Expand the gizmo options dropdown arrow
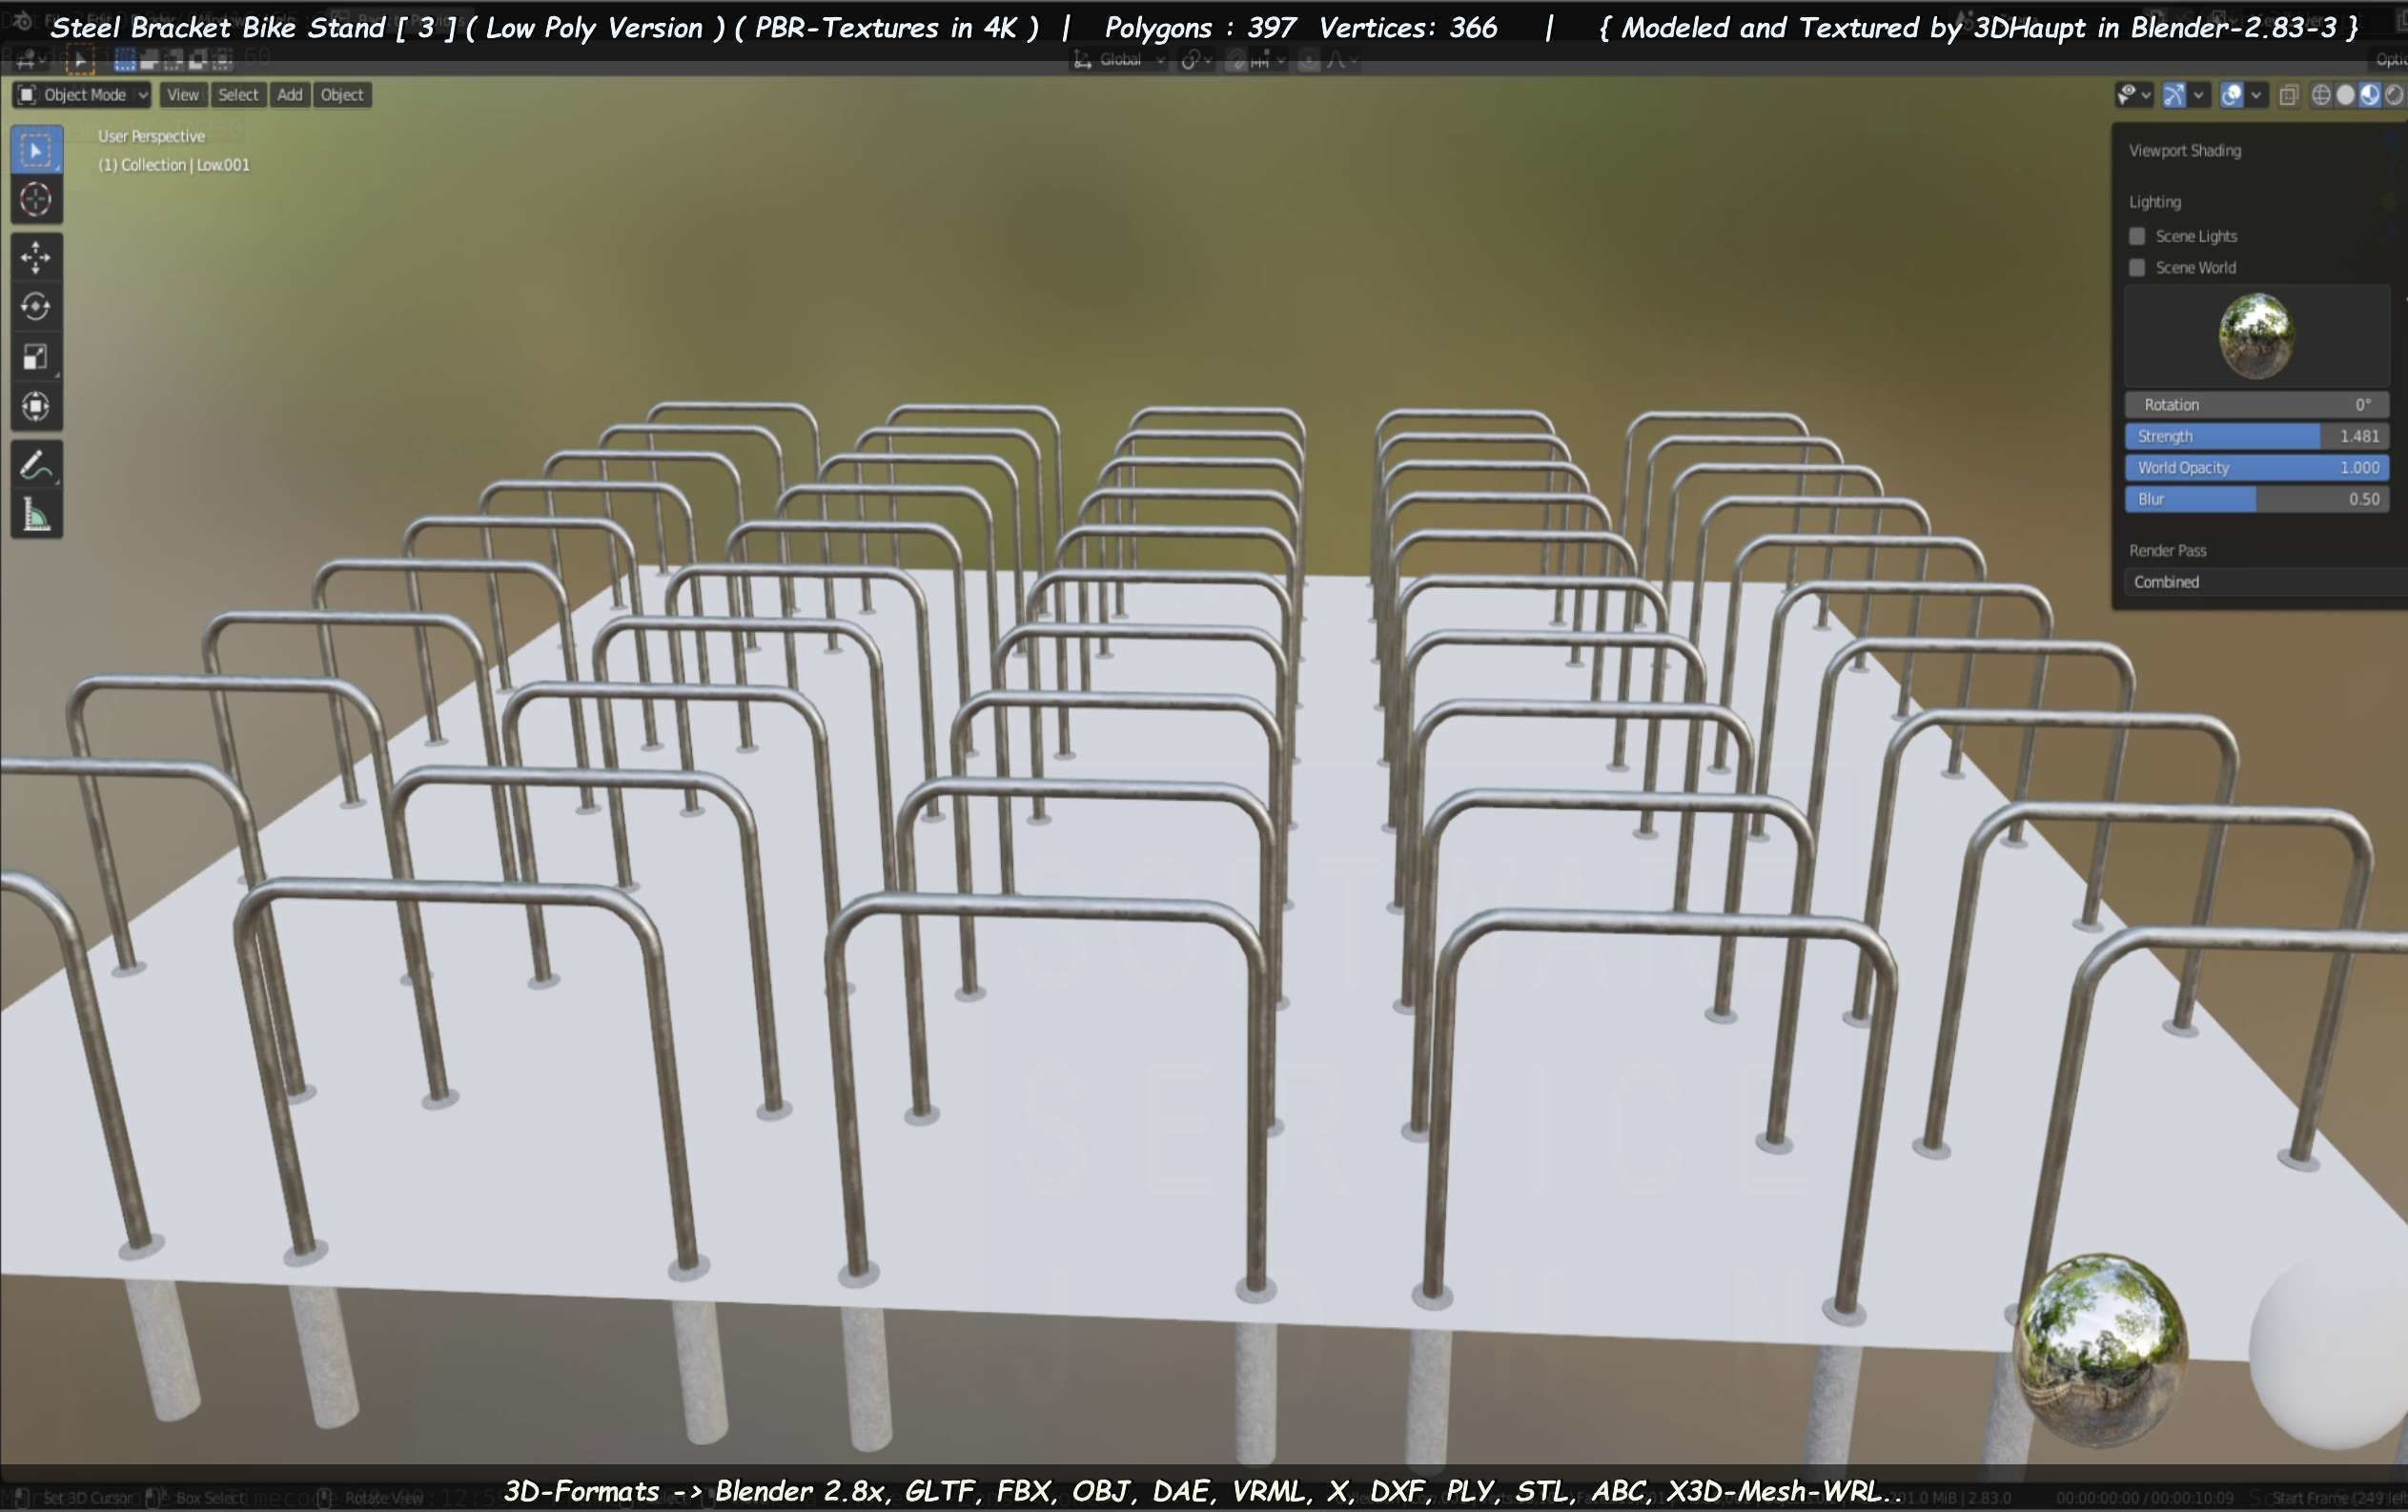 [2198, 95]
